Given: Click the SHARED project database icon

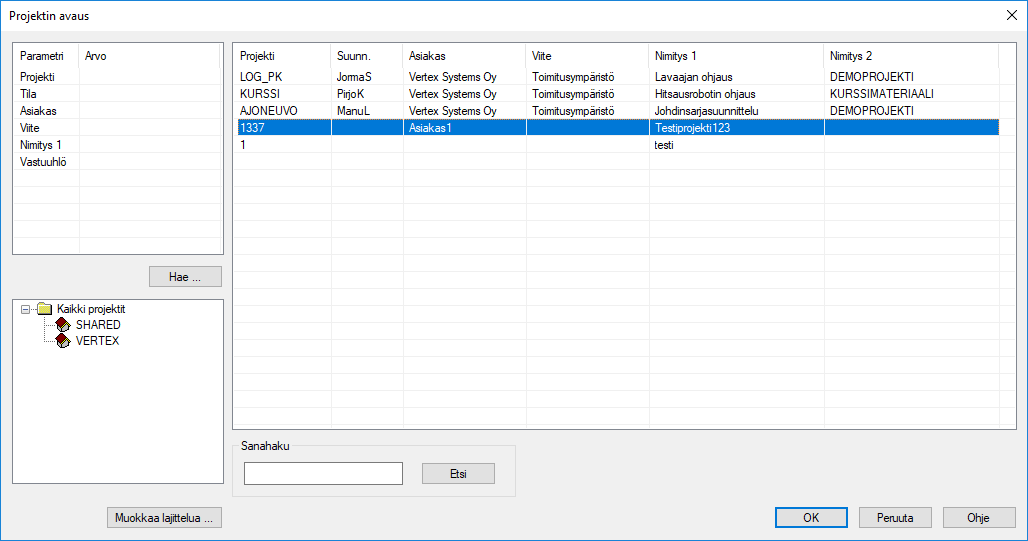Looking at the screenshot, I should pos(62,325).
